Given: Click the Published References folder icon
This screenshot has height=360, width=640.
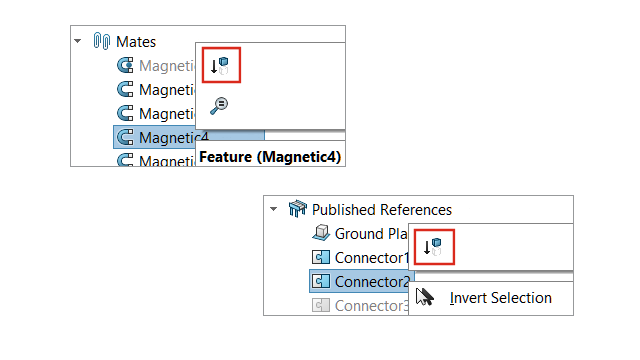Looking at the screenshot, I should coord(298,209).
